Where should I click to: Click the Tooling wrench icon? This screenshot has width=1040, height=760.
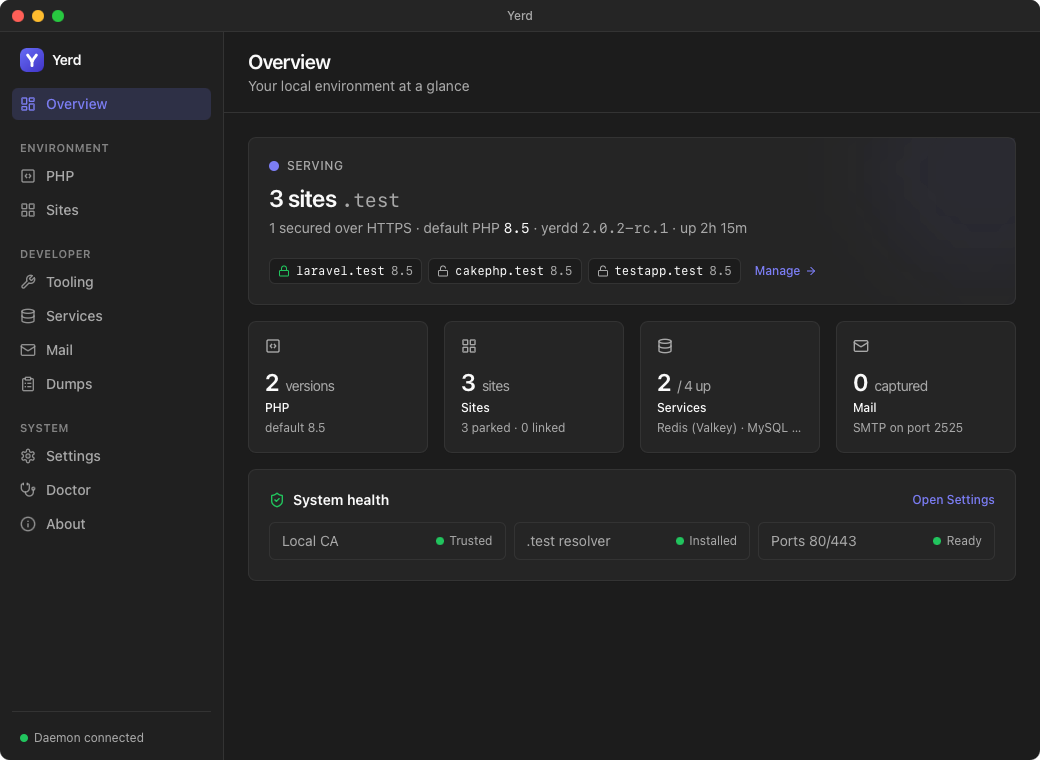[x=28, y=282]
